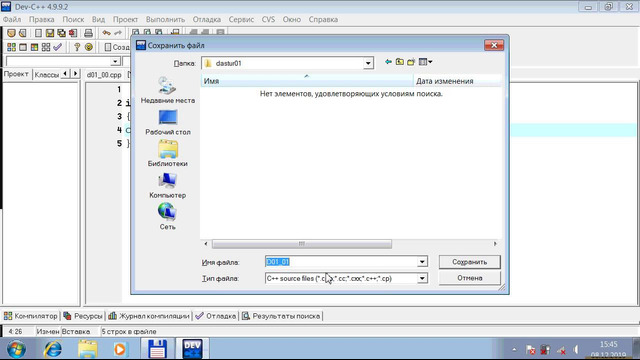Click the horizontal scrollbar thumb in file list
This screenshot has height=360, width=640.
(302, 244)
